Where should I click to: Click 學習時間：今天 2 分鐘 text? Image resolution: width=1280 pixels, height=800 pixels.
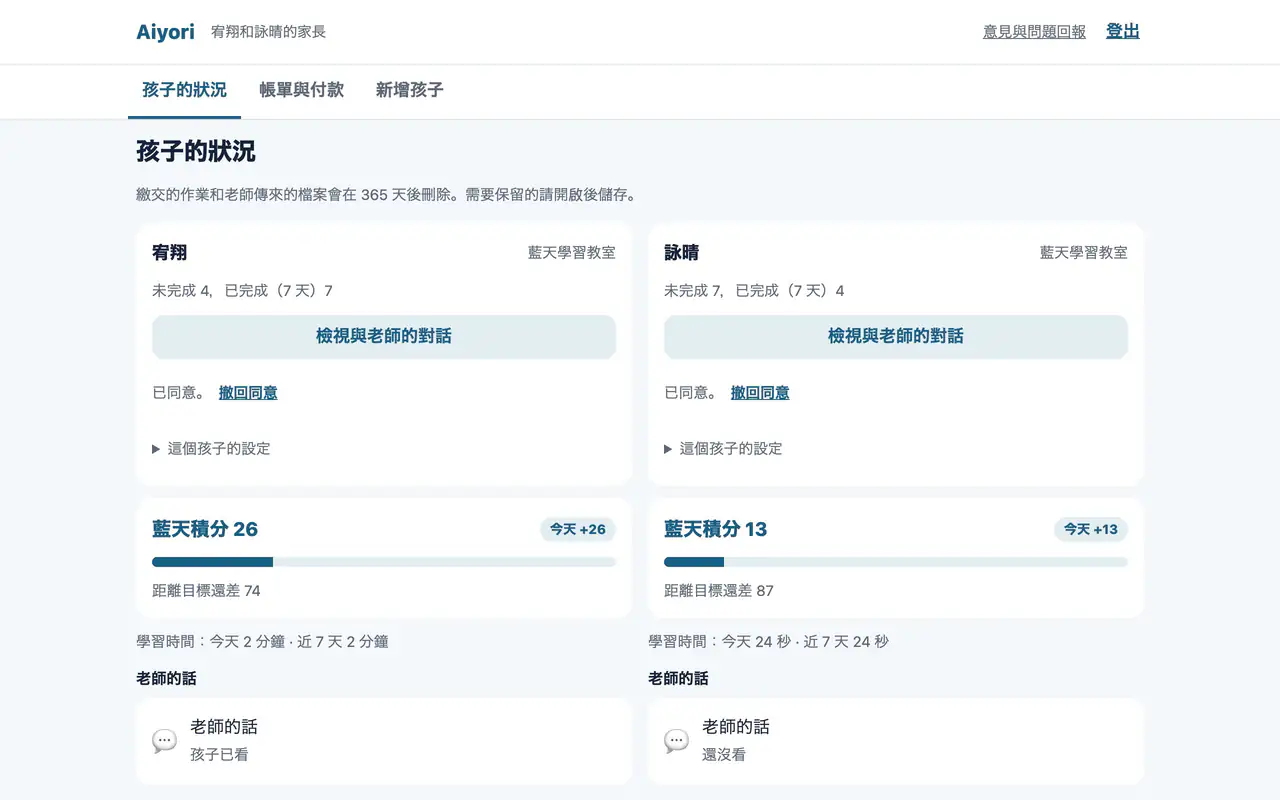[262, 641]
